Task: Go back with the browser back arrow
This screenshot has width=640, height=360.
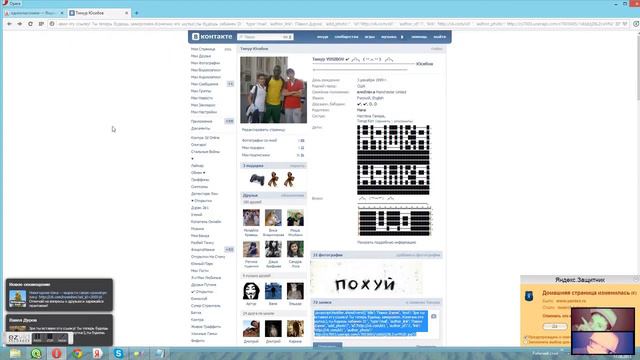Action: [9, 24]
